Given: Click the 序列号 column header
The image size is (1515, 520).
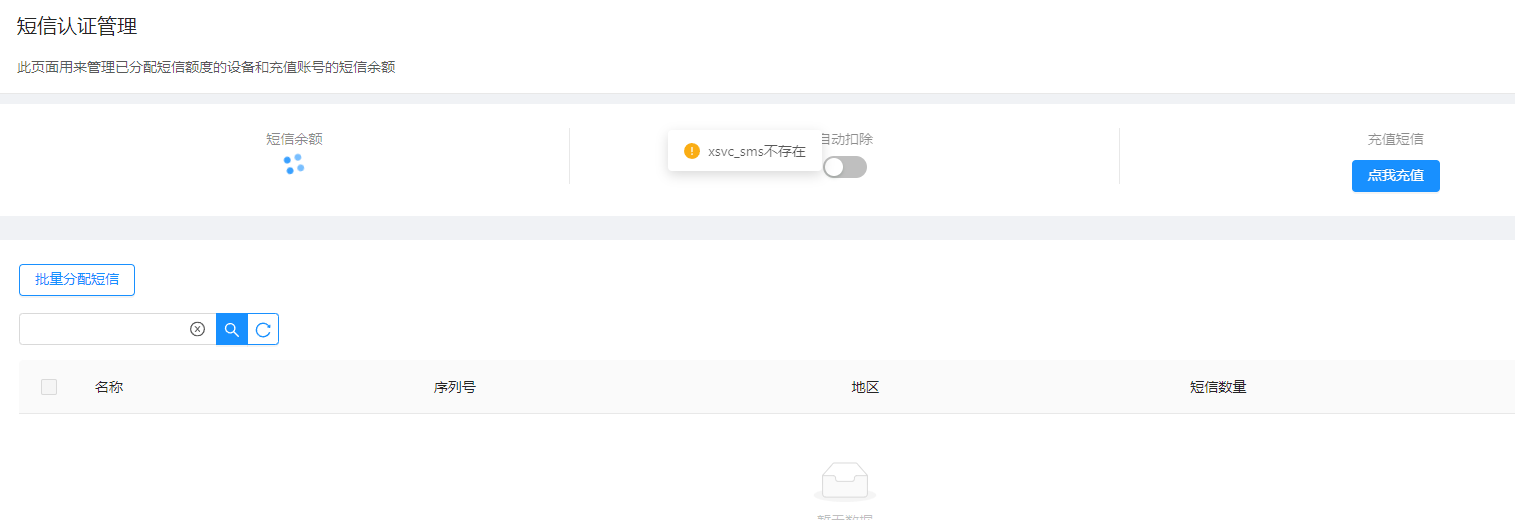Looking at the screenshot, I should (x=454, y=387).
